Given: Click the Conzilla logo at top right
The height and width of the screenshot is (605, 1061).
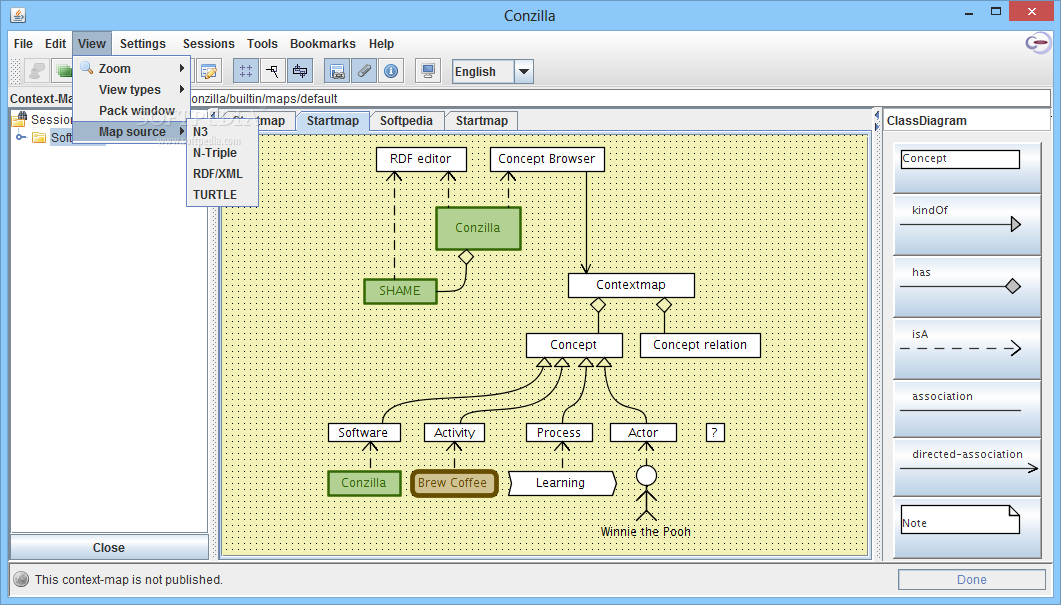Looking at the screenshot, I should (1038, 43).
